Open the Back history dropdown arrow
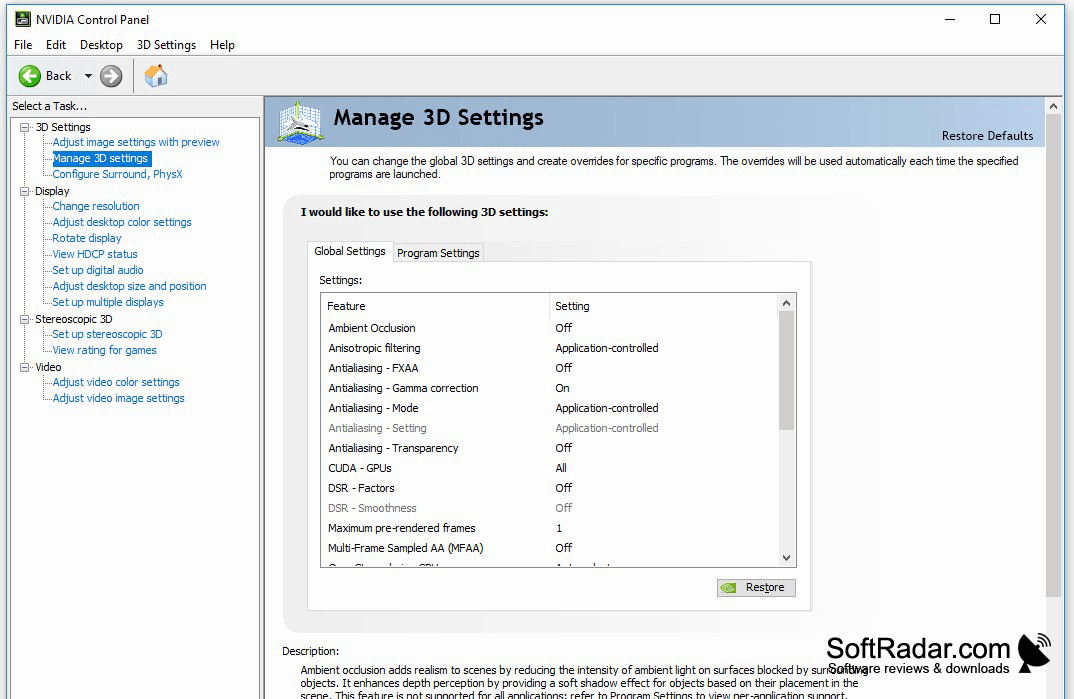This screenshot has height=699, width=1074. [88, 76]
